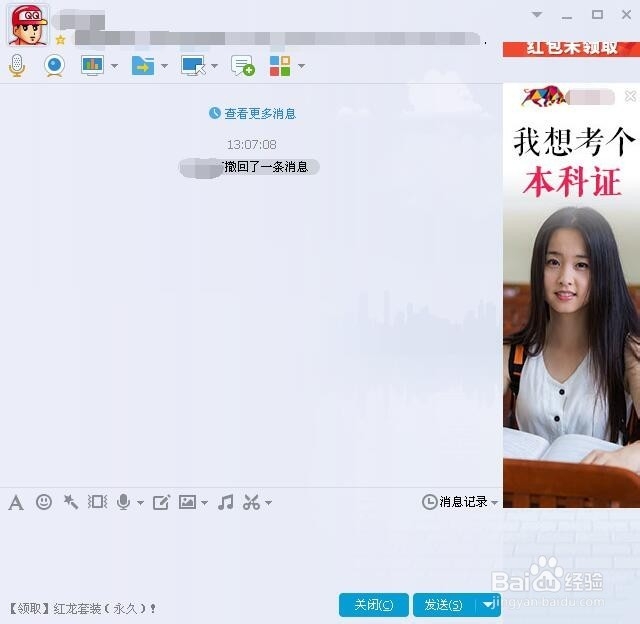
Task: Click the send picture icon
Action: pos(187,502)
